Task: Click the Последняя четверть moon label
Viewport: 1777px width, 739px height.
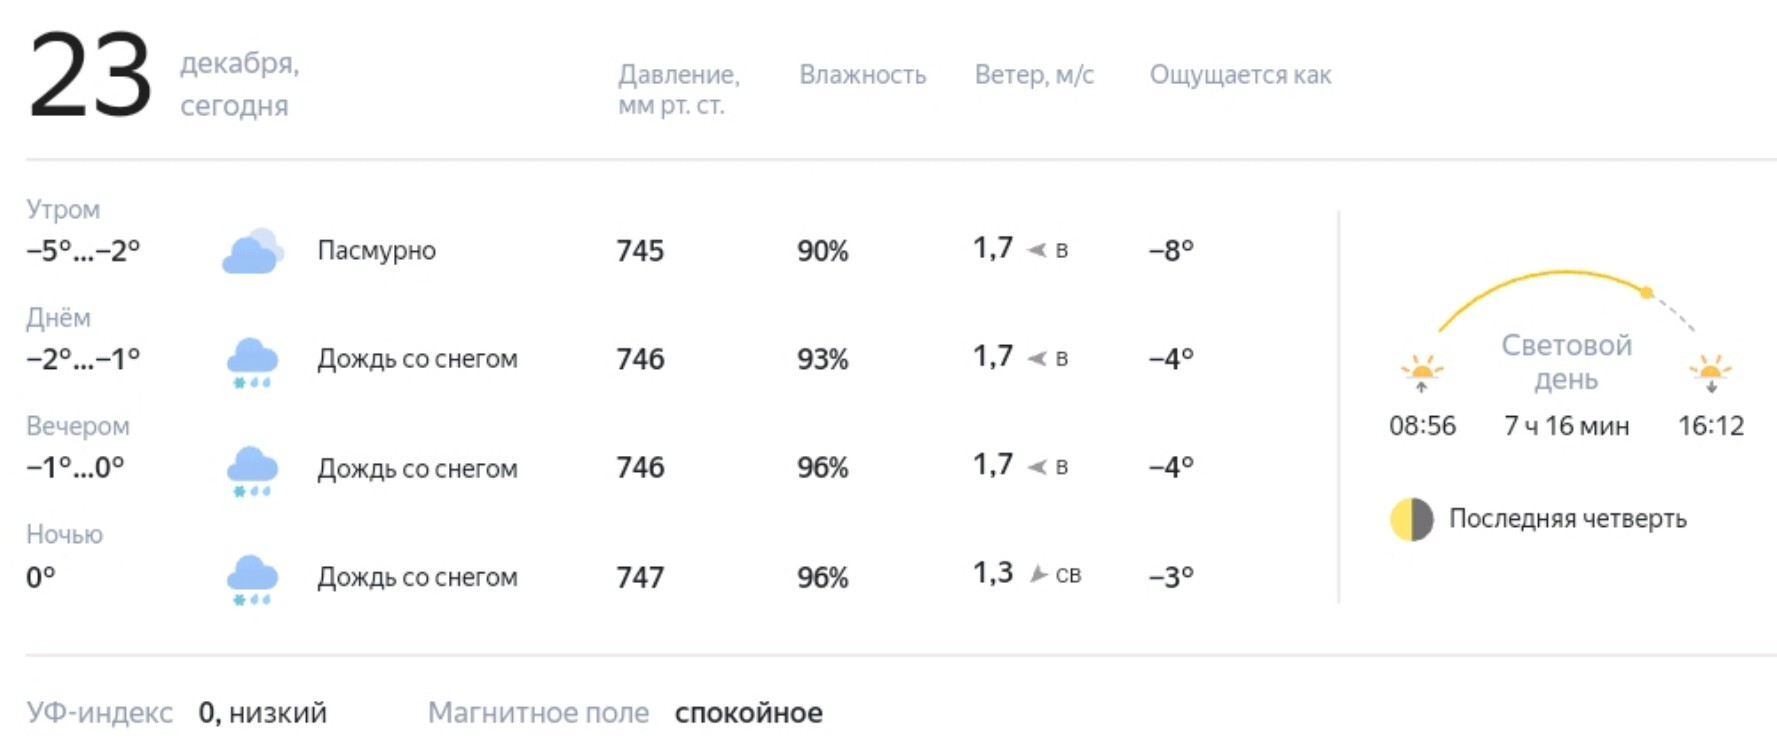Action: pyautogui.click(x=1567, y=518)
